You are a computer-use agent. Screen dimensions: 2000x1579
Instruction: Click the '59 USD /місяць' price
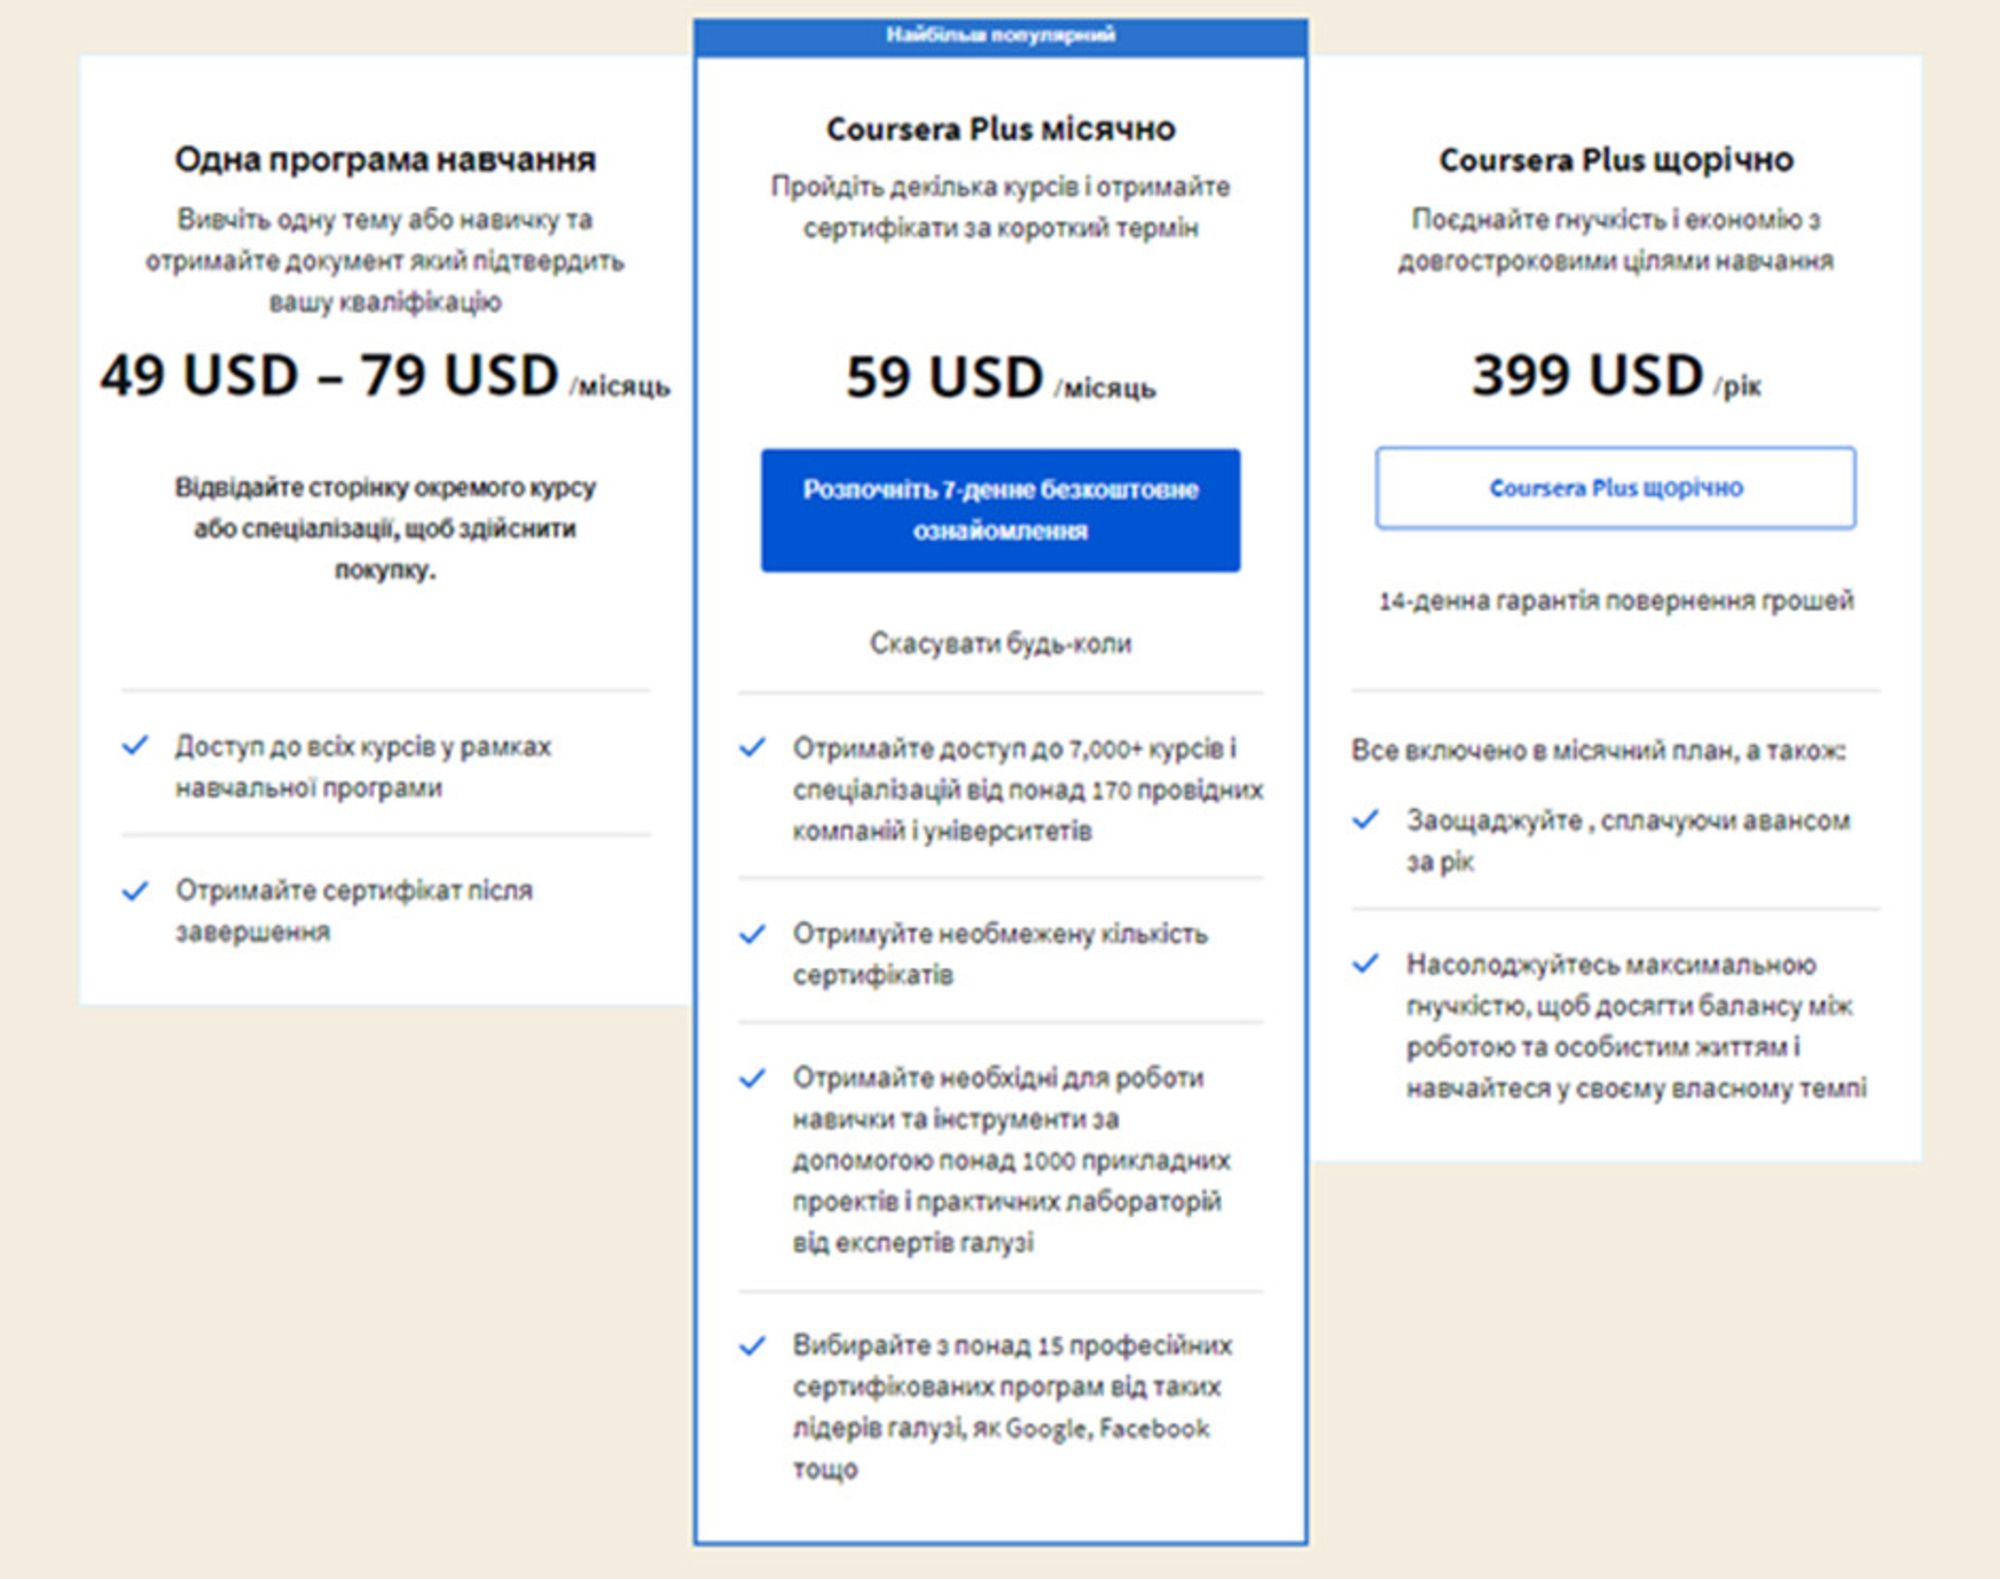[1000, 378]
